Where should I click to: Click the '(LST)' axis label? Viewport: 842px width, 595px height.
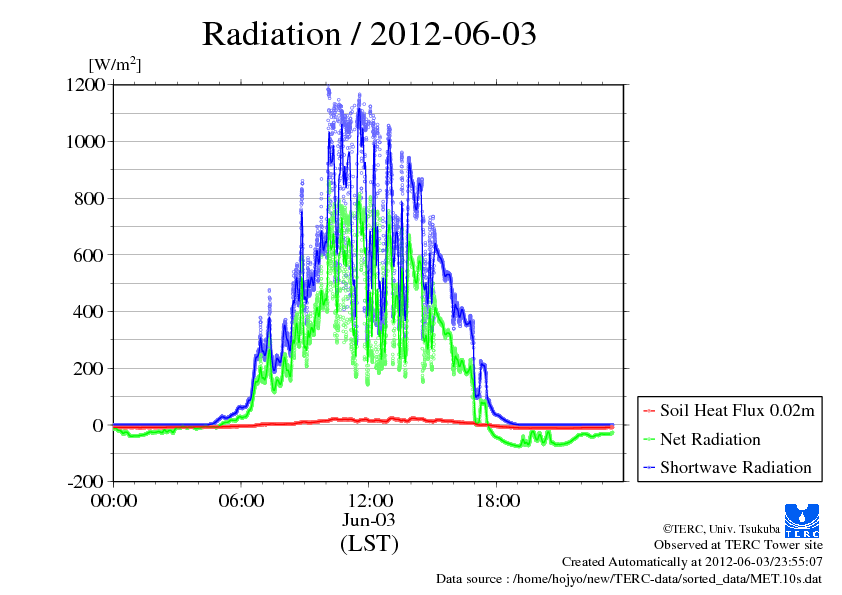click(x=369, y=543)
